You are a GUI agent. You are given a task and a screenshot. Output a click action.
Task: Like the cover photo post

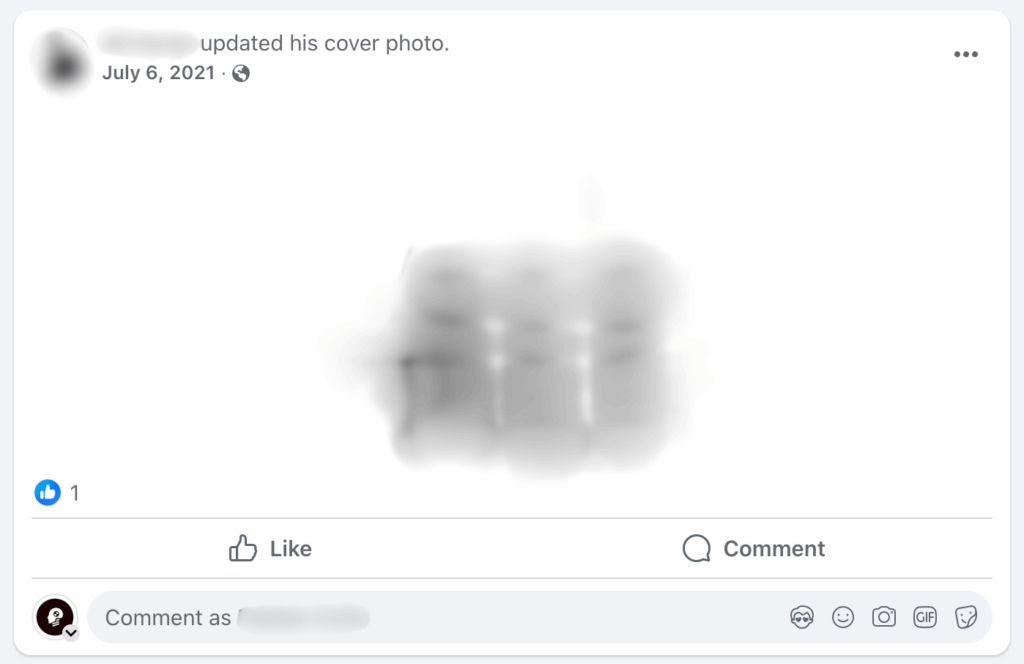[x=270, y=548]
